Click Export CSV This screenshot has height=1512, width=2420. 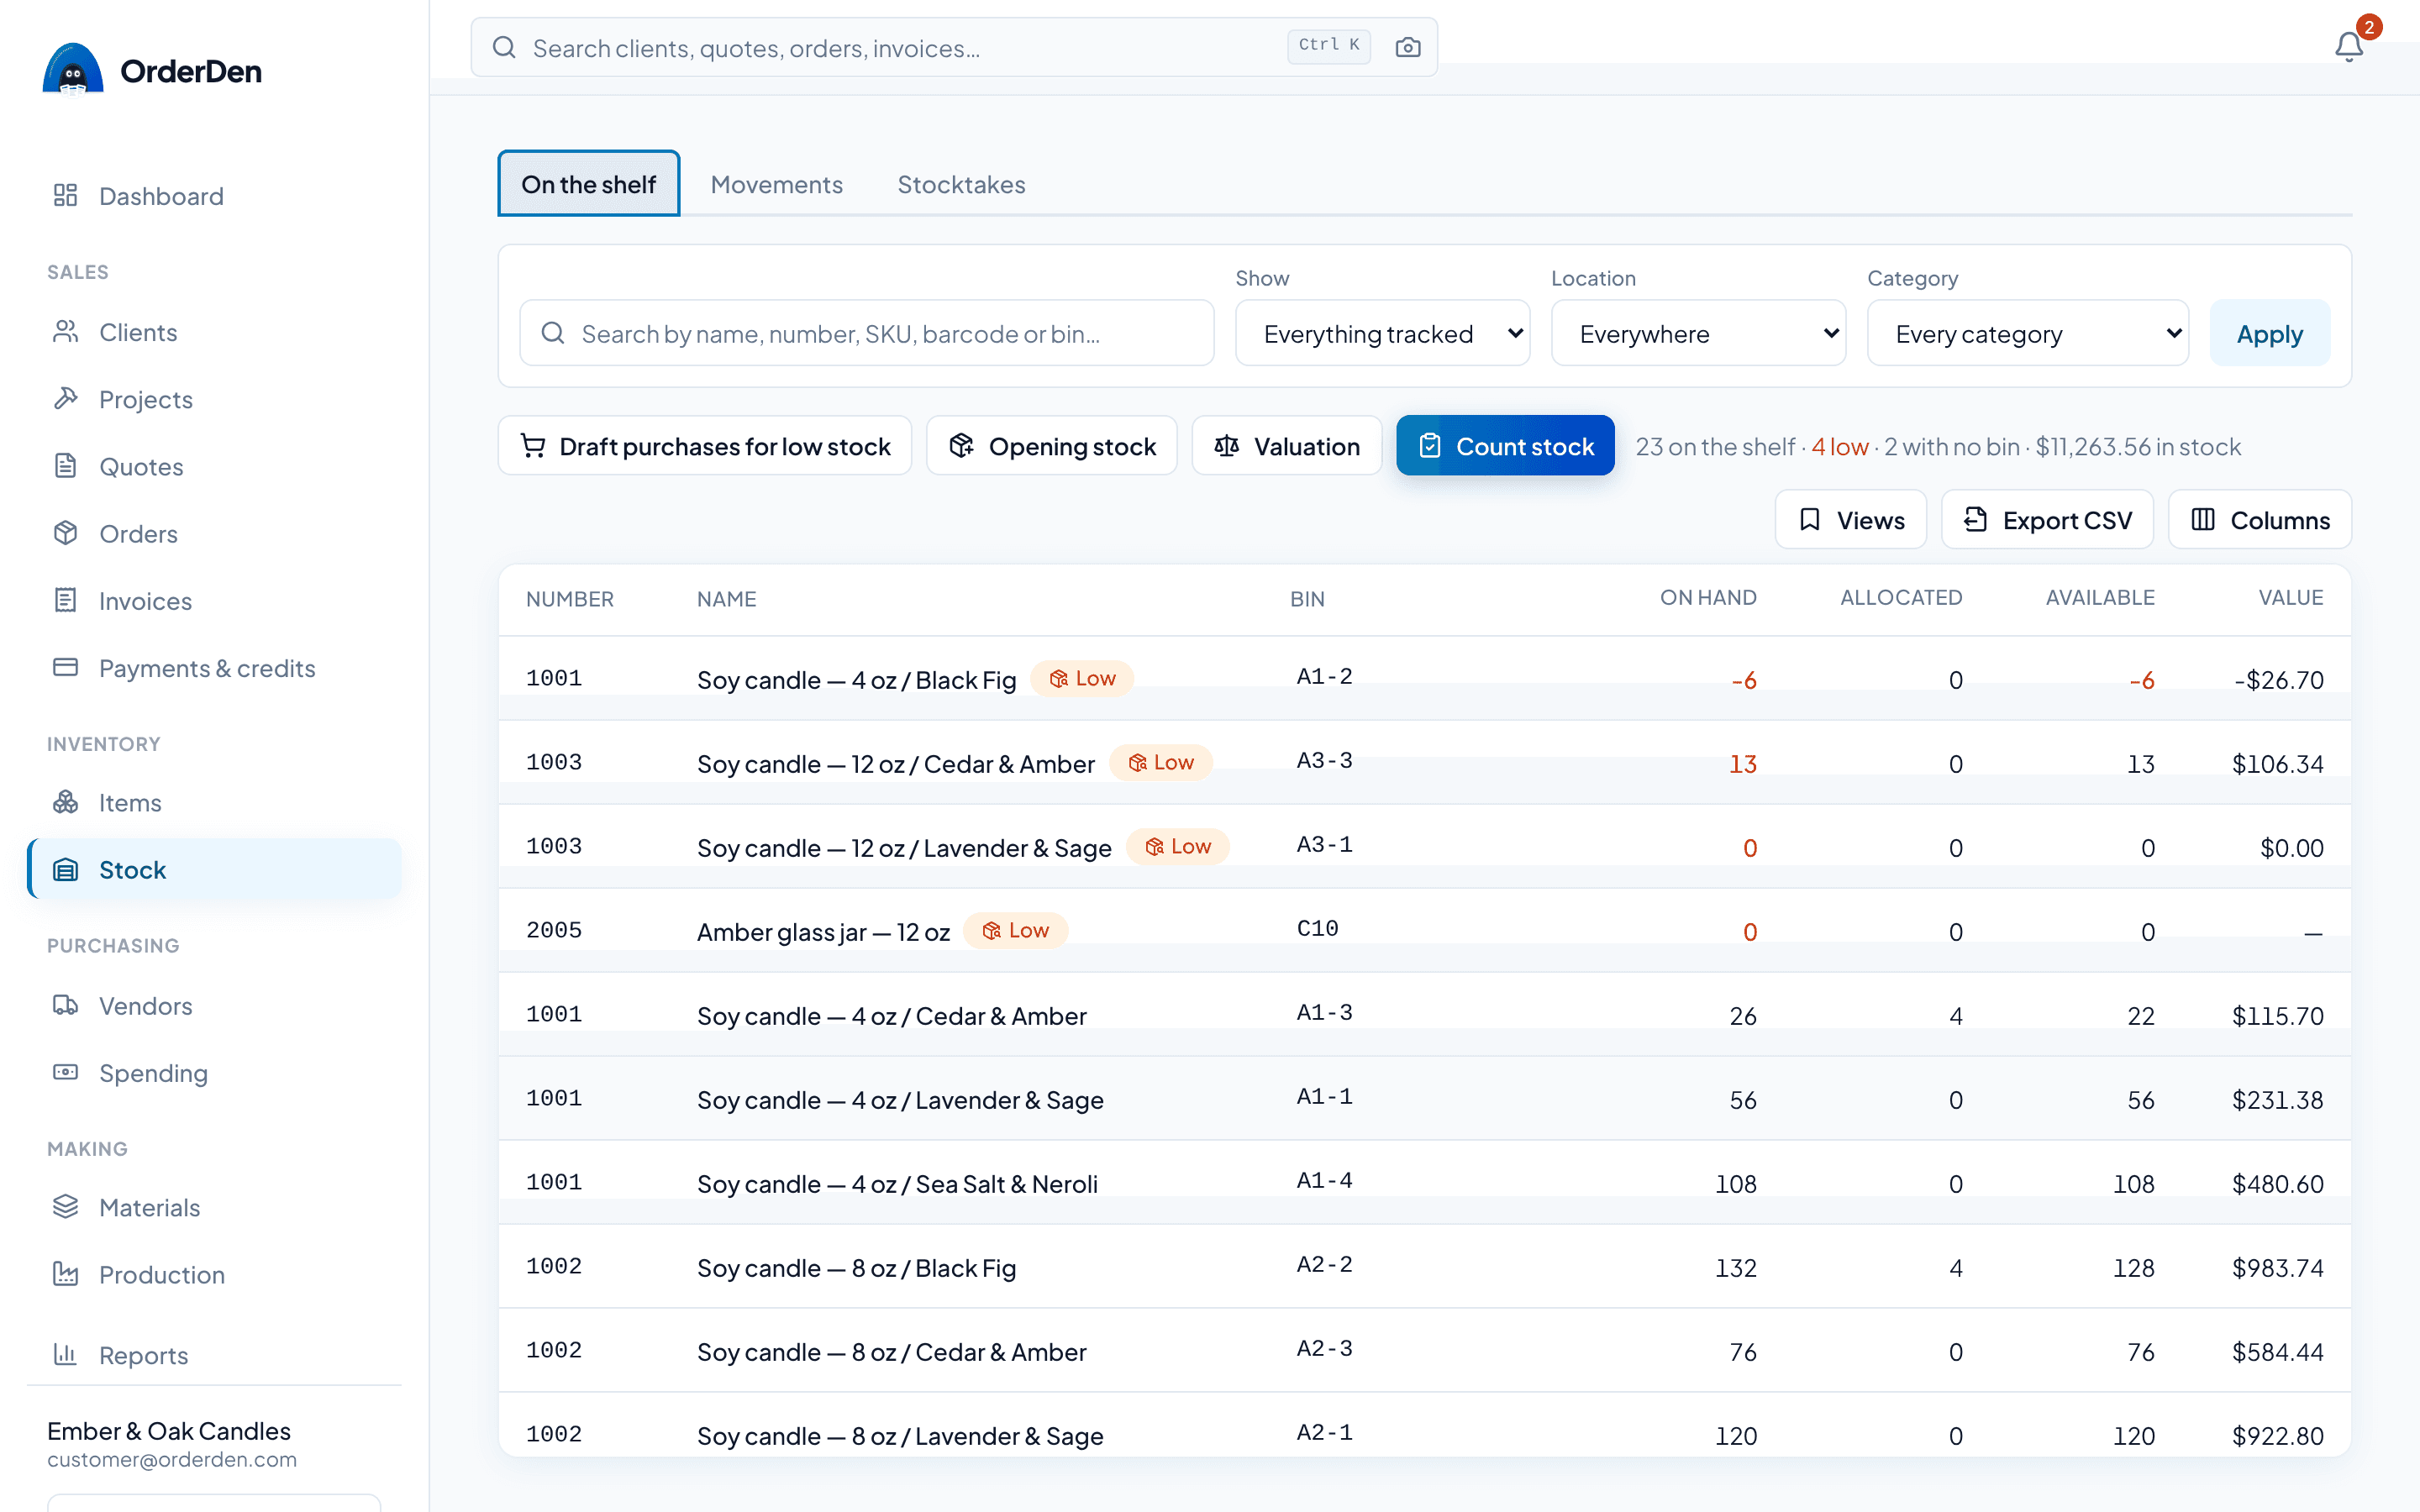[2047, 520]
